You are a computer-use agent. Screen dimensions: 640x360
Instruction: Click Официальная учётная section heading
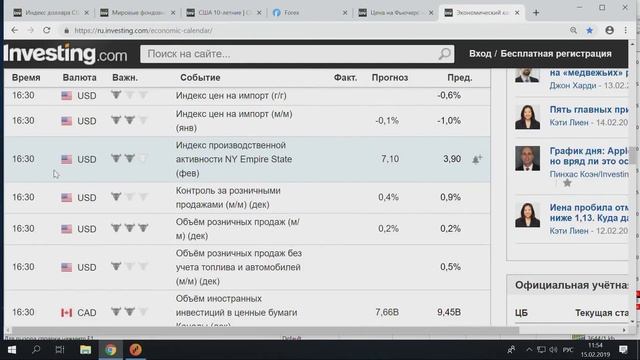571,285
